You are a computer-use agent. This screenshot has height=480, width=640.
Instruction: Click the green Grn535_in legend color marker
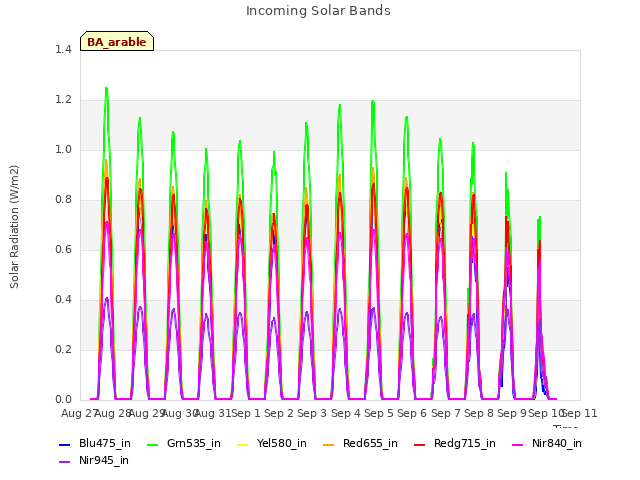[152, 444]
